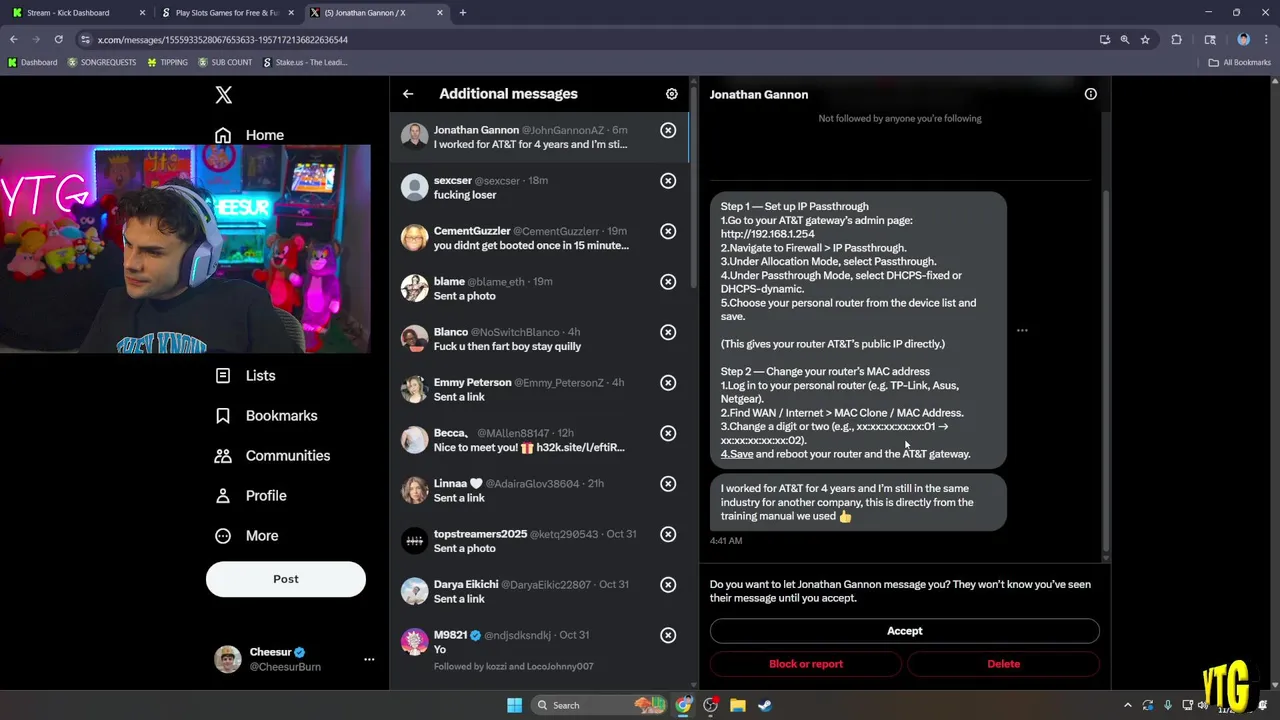Dismiss Darya Eikichi message request
This screenshot has width=1280, height=720.
668,585
